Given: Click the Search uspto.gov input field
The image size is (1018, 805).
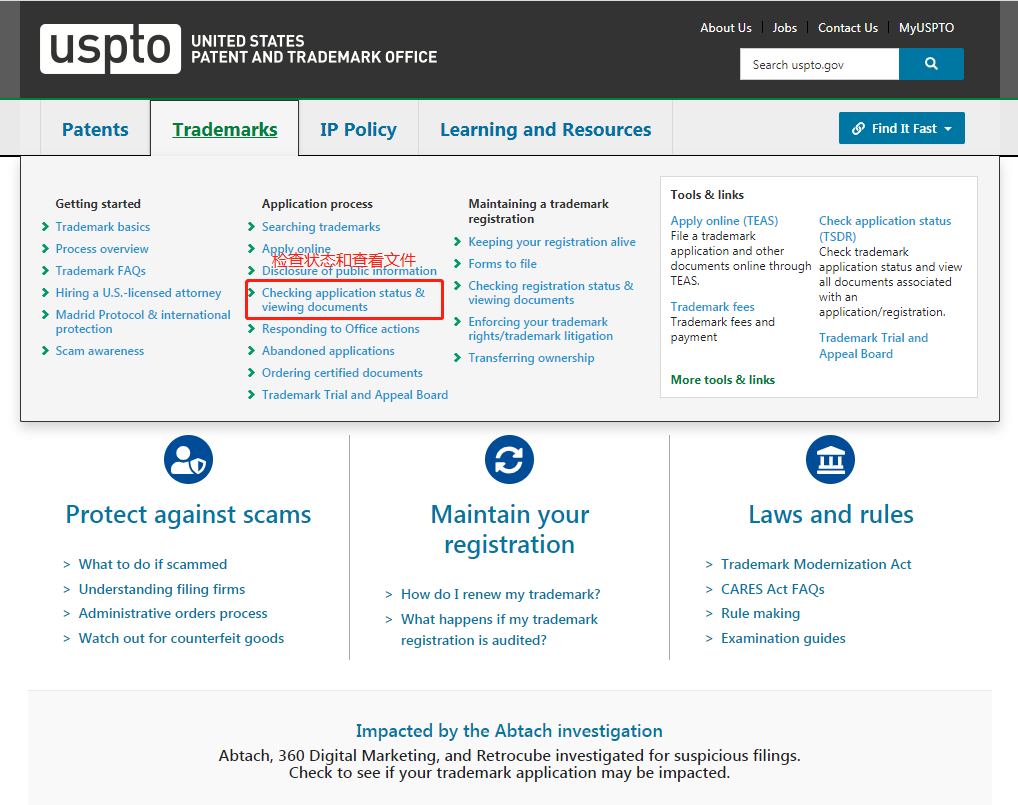Looking at the screenshot, I should (819, 64).
